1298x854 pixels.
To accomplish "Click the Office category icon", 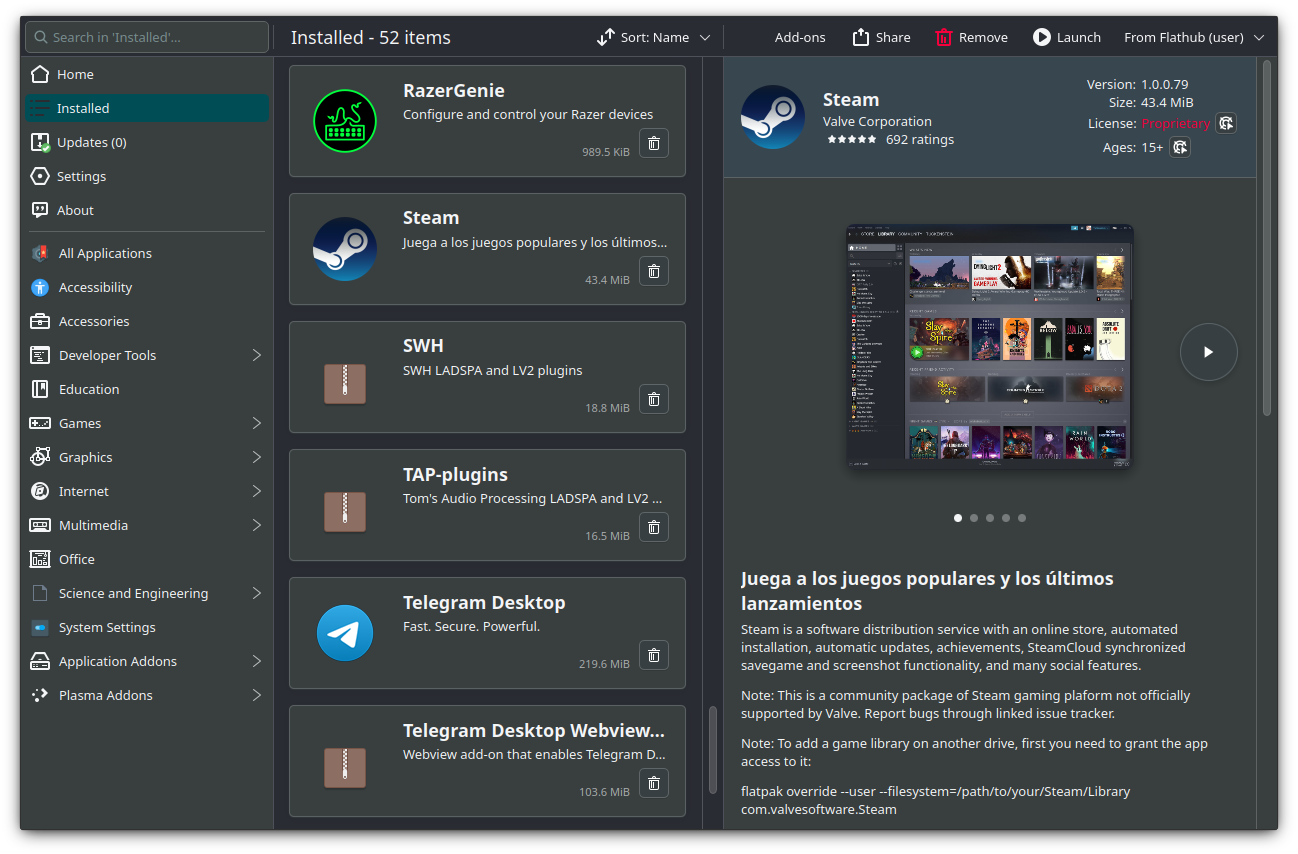I will coord(40,559).
